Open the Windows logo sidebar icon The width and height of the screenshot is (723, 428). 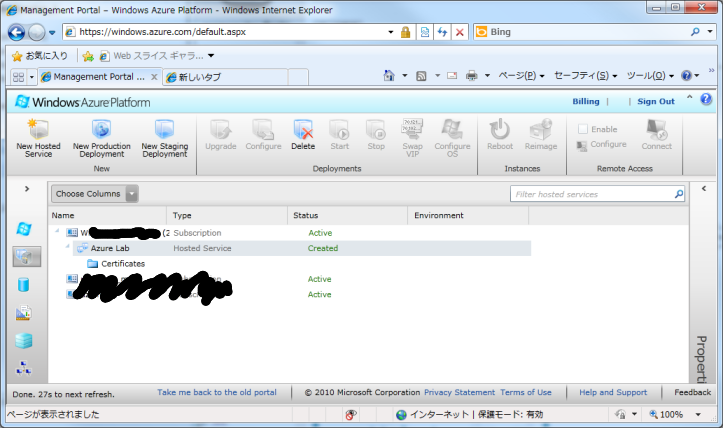click(x=24, y=229)
